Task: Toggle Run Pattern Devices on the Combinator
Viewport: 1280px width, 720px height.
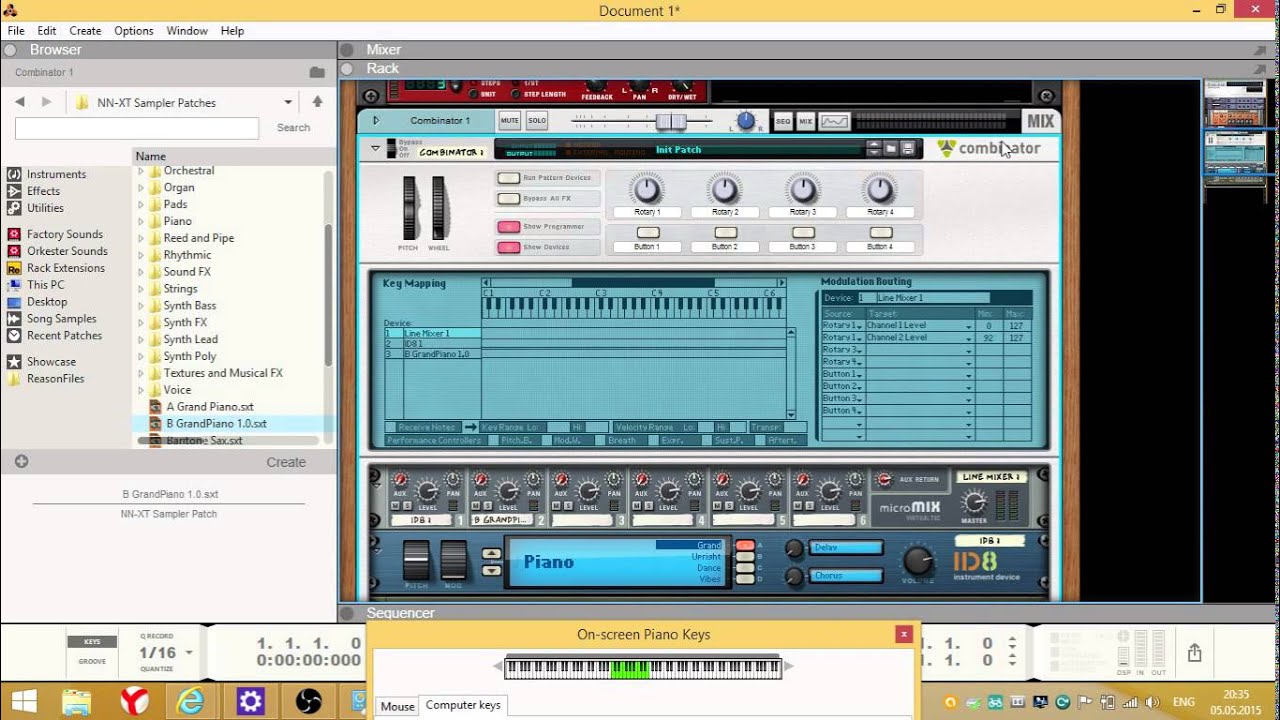Action: (x=509, y=178)
